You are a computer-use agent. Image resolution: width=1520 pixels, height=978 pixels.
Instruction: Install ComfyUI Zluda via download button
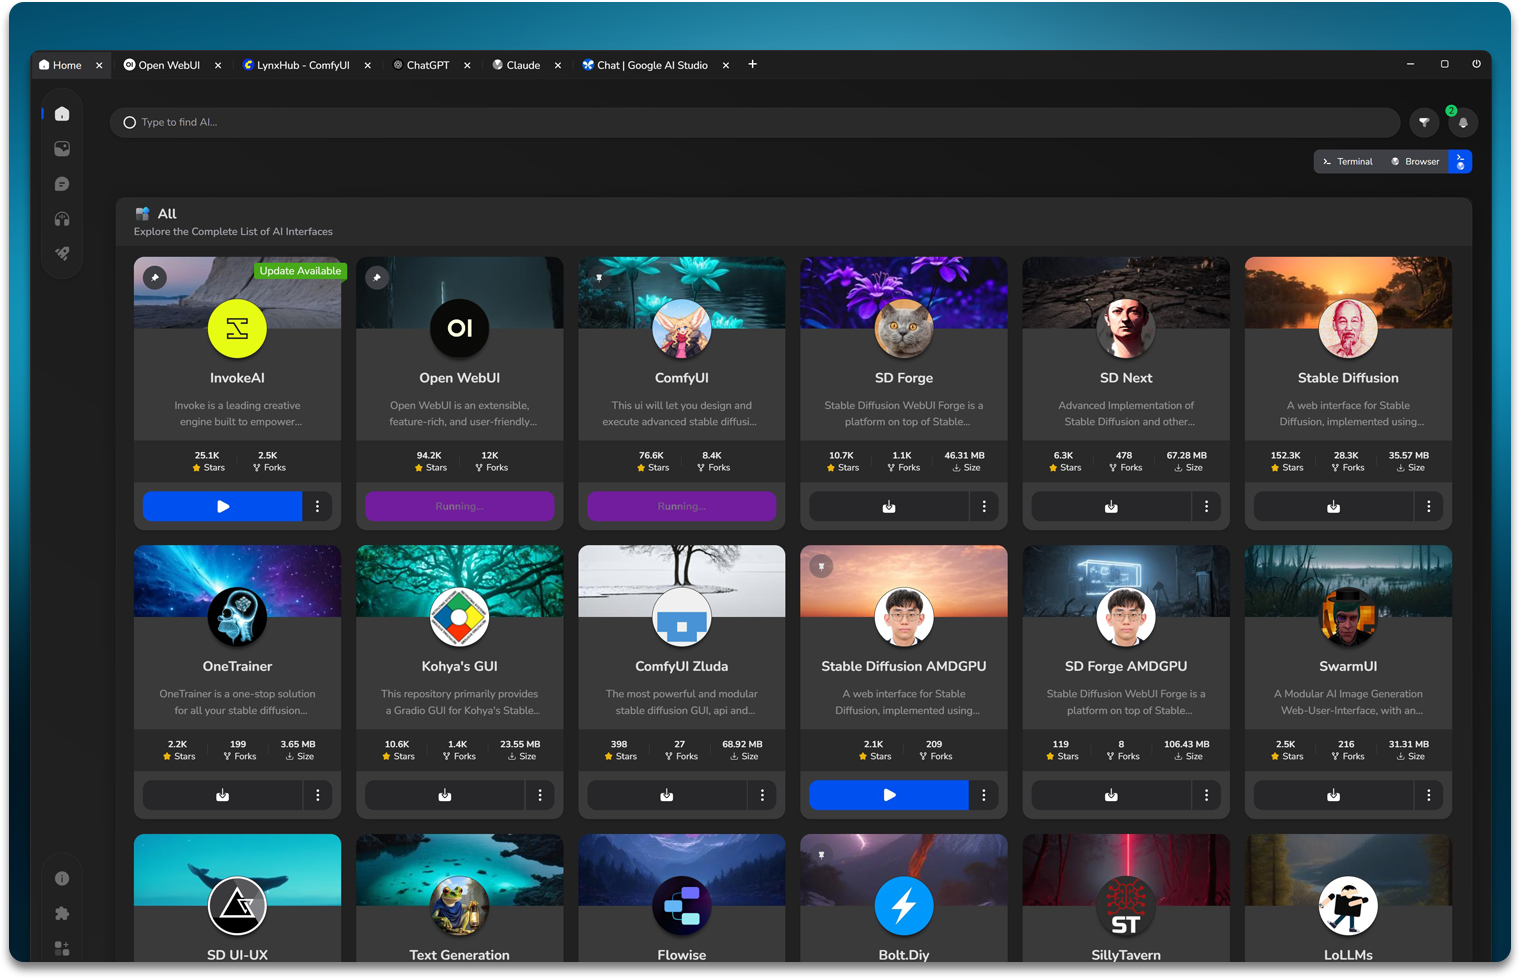click(x=667, y=795)
